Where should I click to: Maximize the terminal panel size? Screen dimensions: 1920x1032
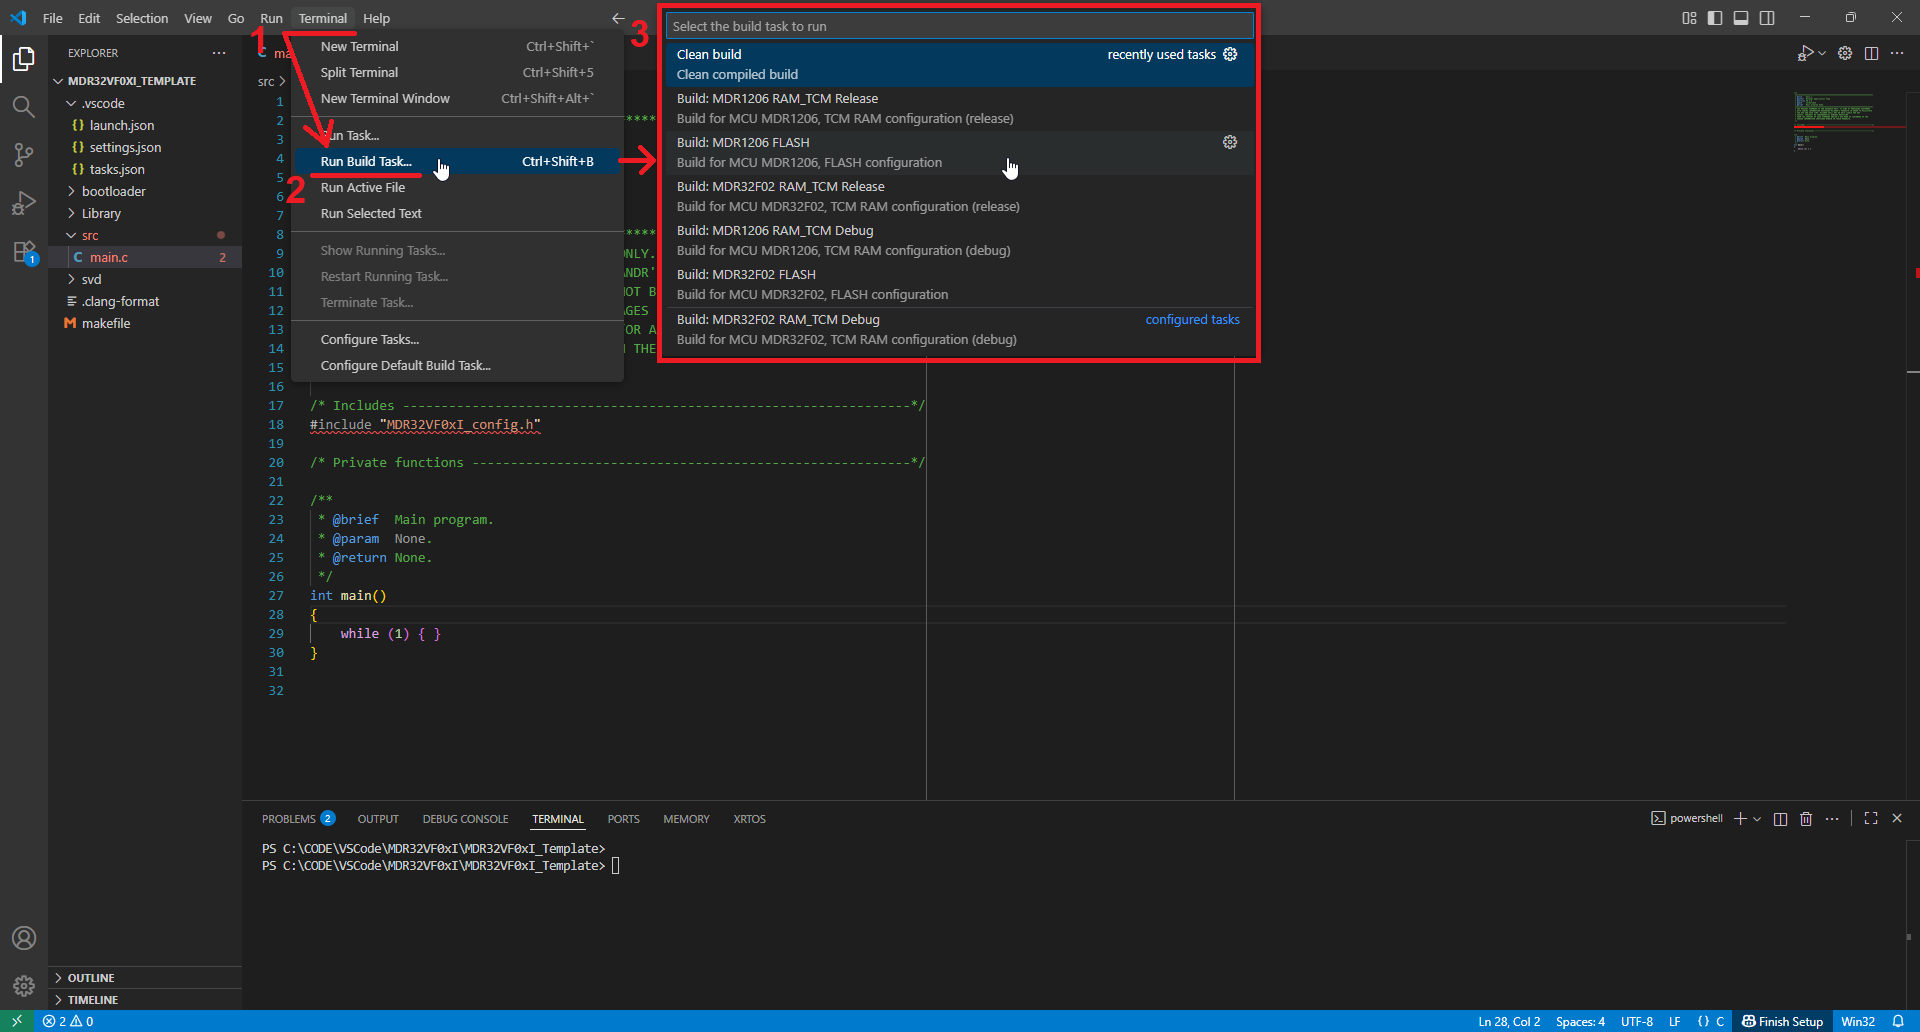coord(1871,818)
